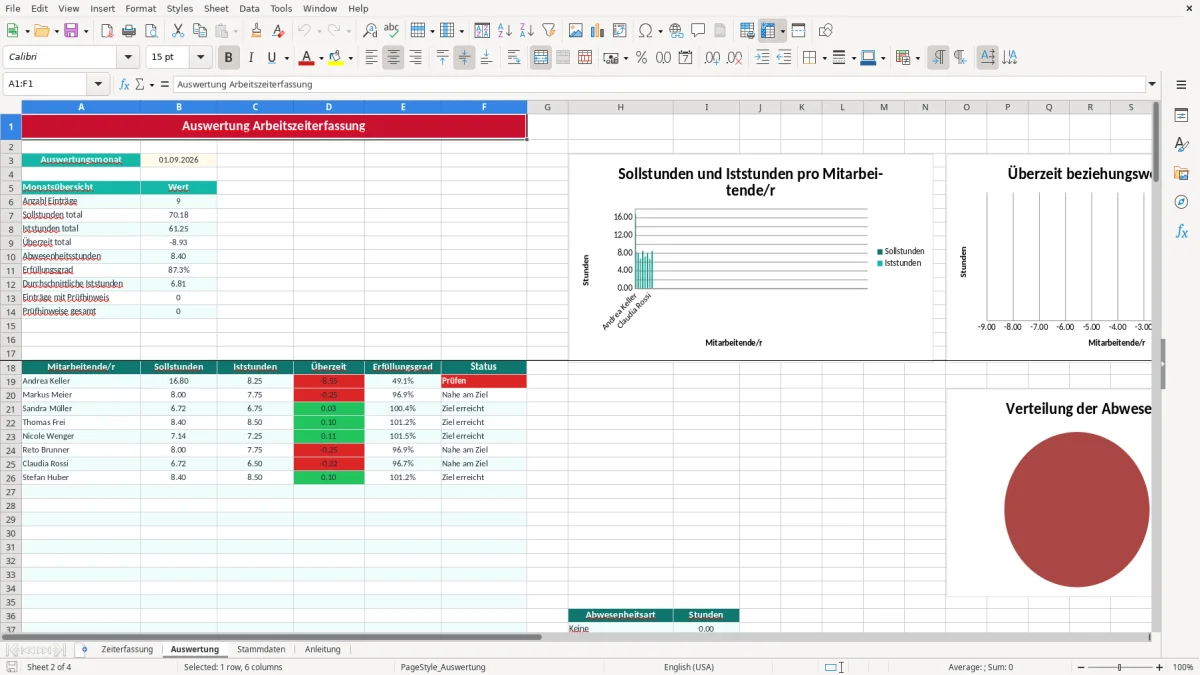Viewport: 1200px width, 675px height.
Task: Open the Sheet menu
Action: pyautogui.click(x=216, y=8)
